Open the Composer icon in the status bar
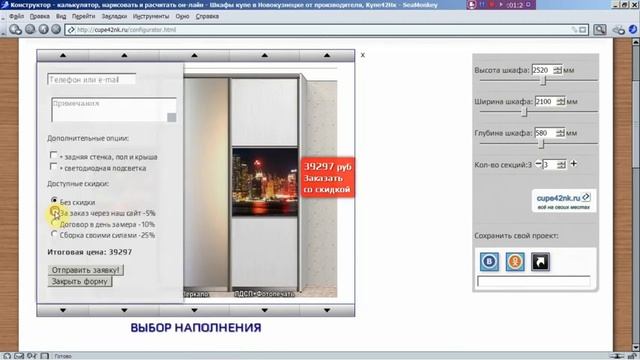Image resolution: width=640 pixels, height=360 pixels. coord(32,356)
